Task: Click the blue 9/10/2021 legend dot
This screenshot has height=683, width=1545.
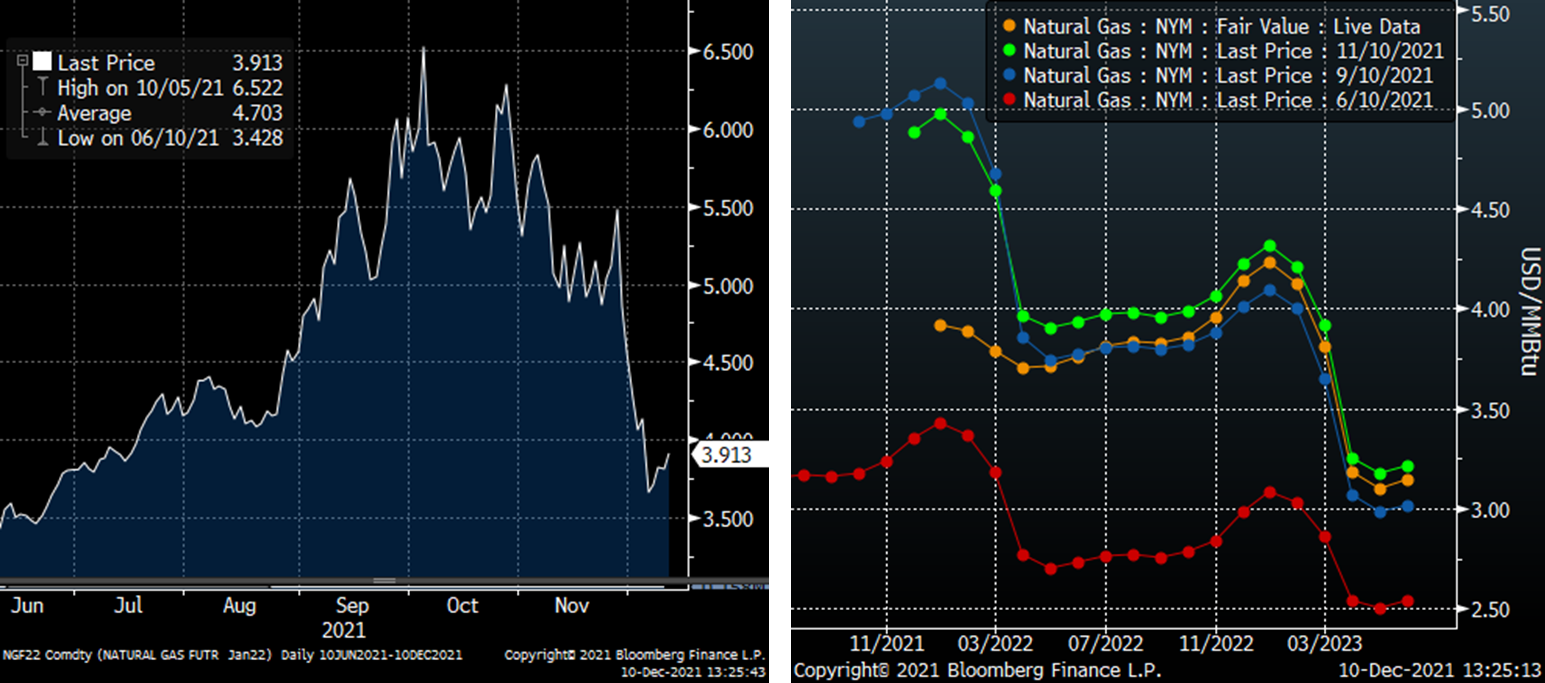Action: tap(1008, 76)
